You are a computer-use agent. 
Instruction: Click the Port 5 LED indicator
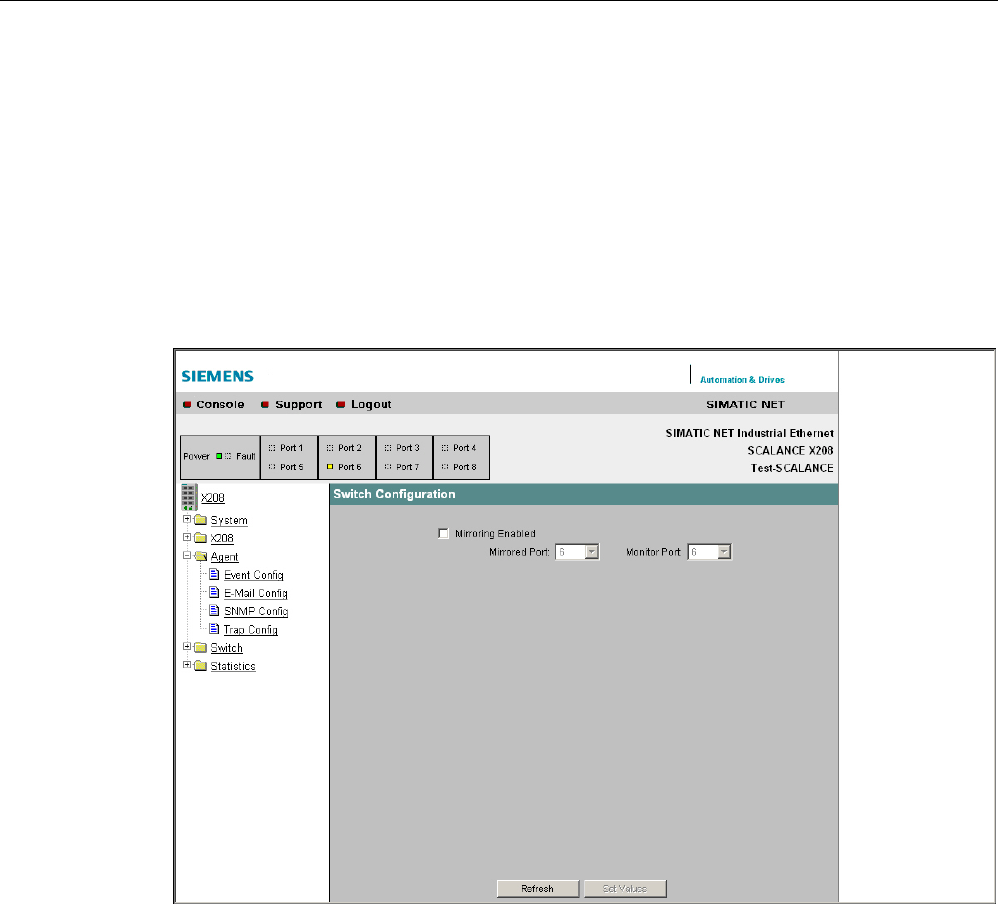click(x=272, y=467)
